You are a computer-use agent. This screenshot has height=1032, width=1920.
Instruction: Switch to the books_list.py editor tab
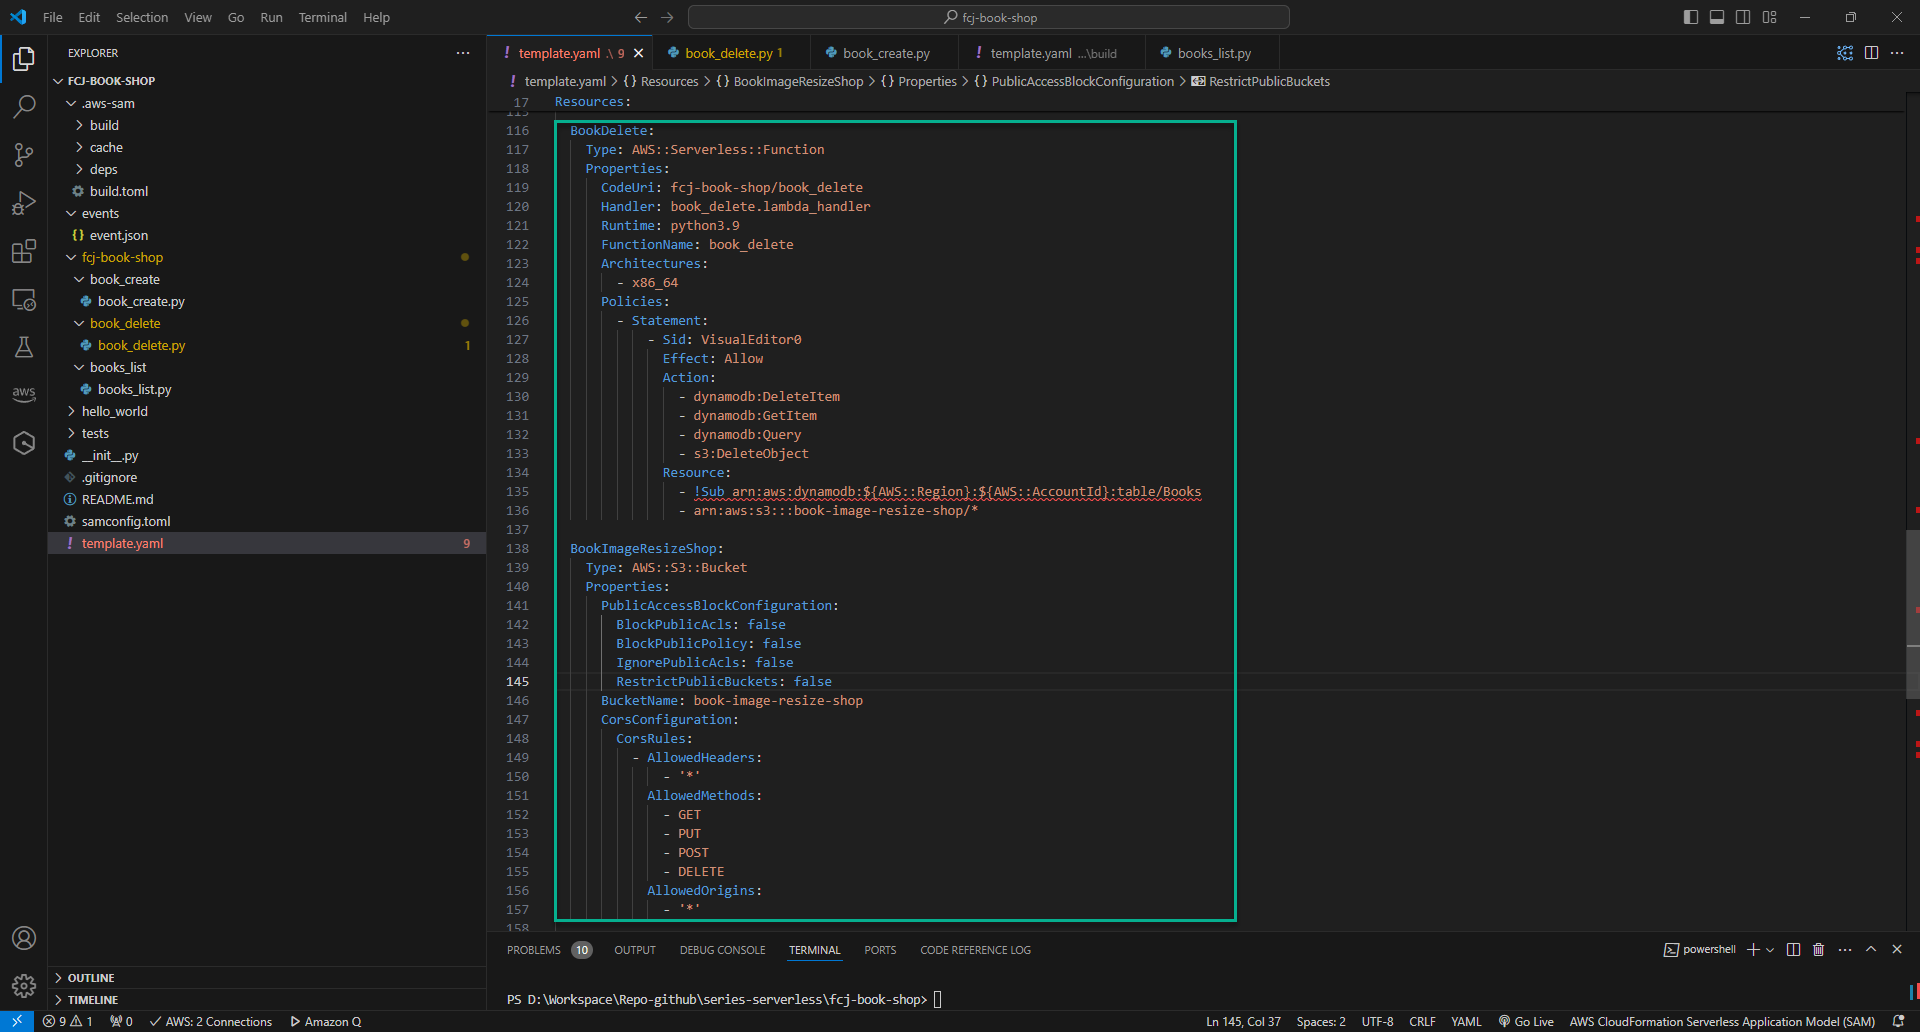(x=1214, y=53)
